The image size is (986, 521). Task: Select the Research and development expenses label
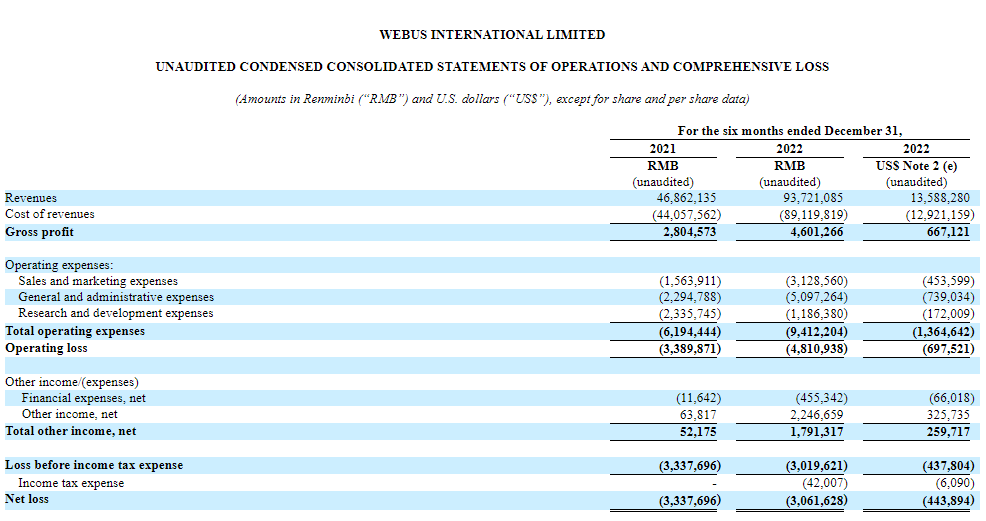click(116, 313)
